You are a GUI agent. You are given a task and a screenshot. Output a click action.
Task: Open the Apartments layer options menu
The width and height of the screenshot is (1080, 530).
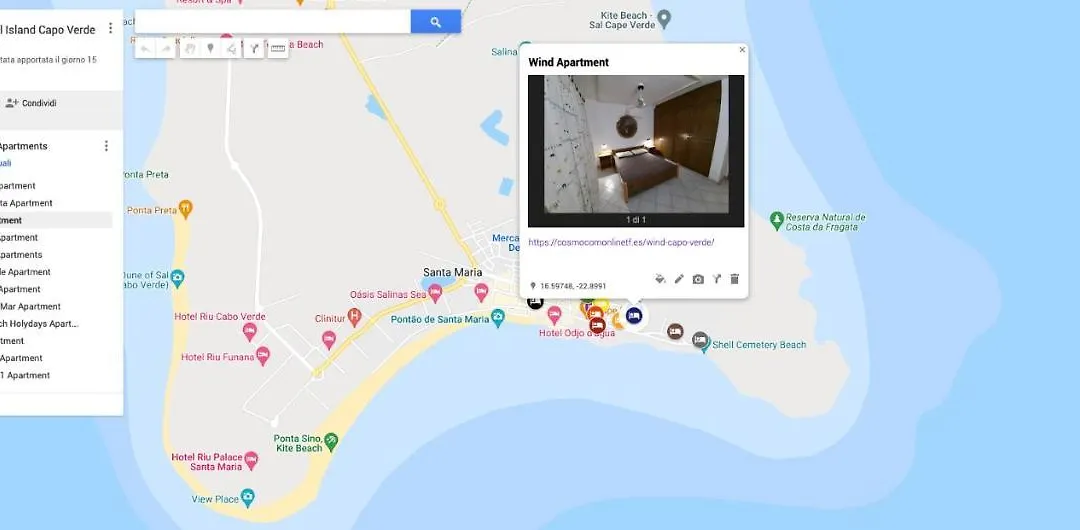click(x=106, y=146)
